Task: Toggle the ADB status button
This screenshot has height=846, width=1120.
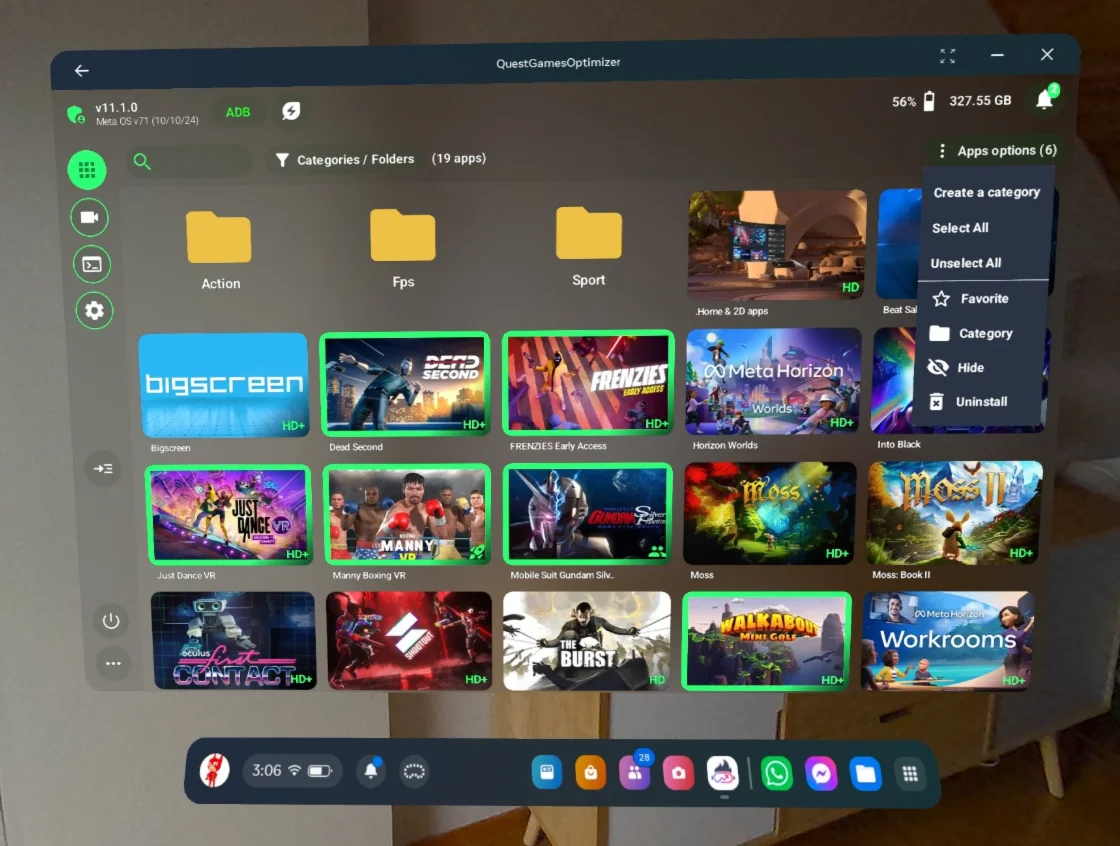Action: click(238, 112)
